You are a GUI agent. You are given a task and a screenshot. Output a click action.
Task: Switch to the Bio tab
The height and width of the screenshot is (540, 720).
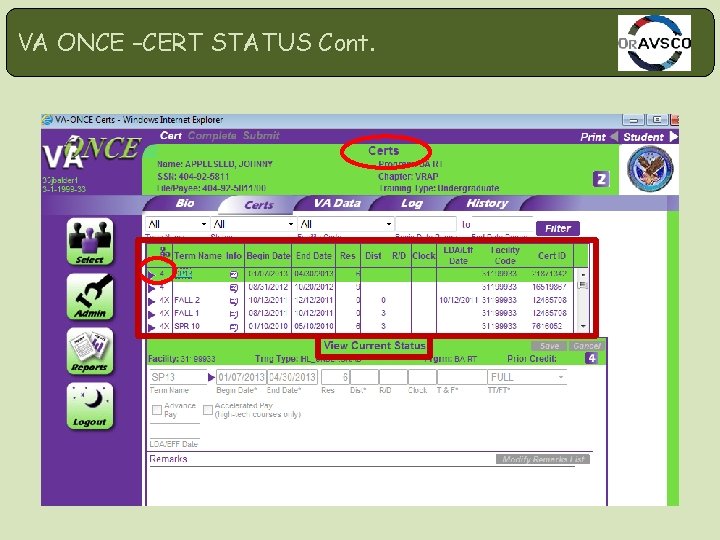click(x=185, y=203)
